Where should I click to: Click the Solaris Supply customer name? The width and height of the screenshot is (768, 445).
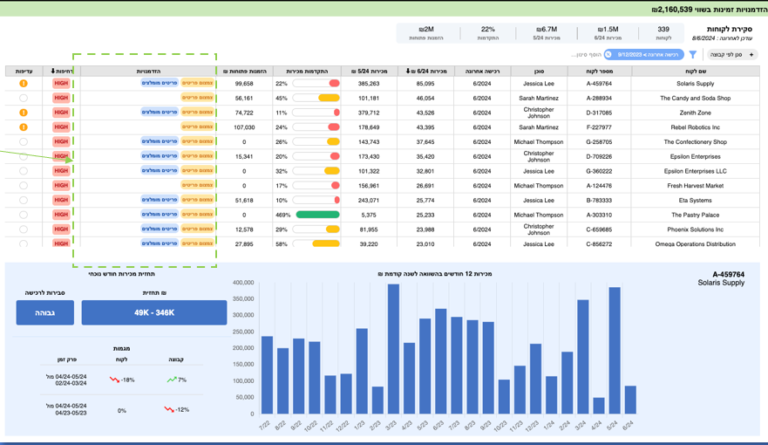[x=695, y=84]
